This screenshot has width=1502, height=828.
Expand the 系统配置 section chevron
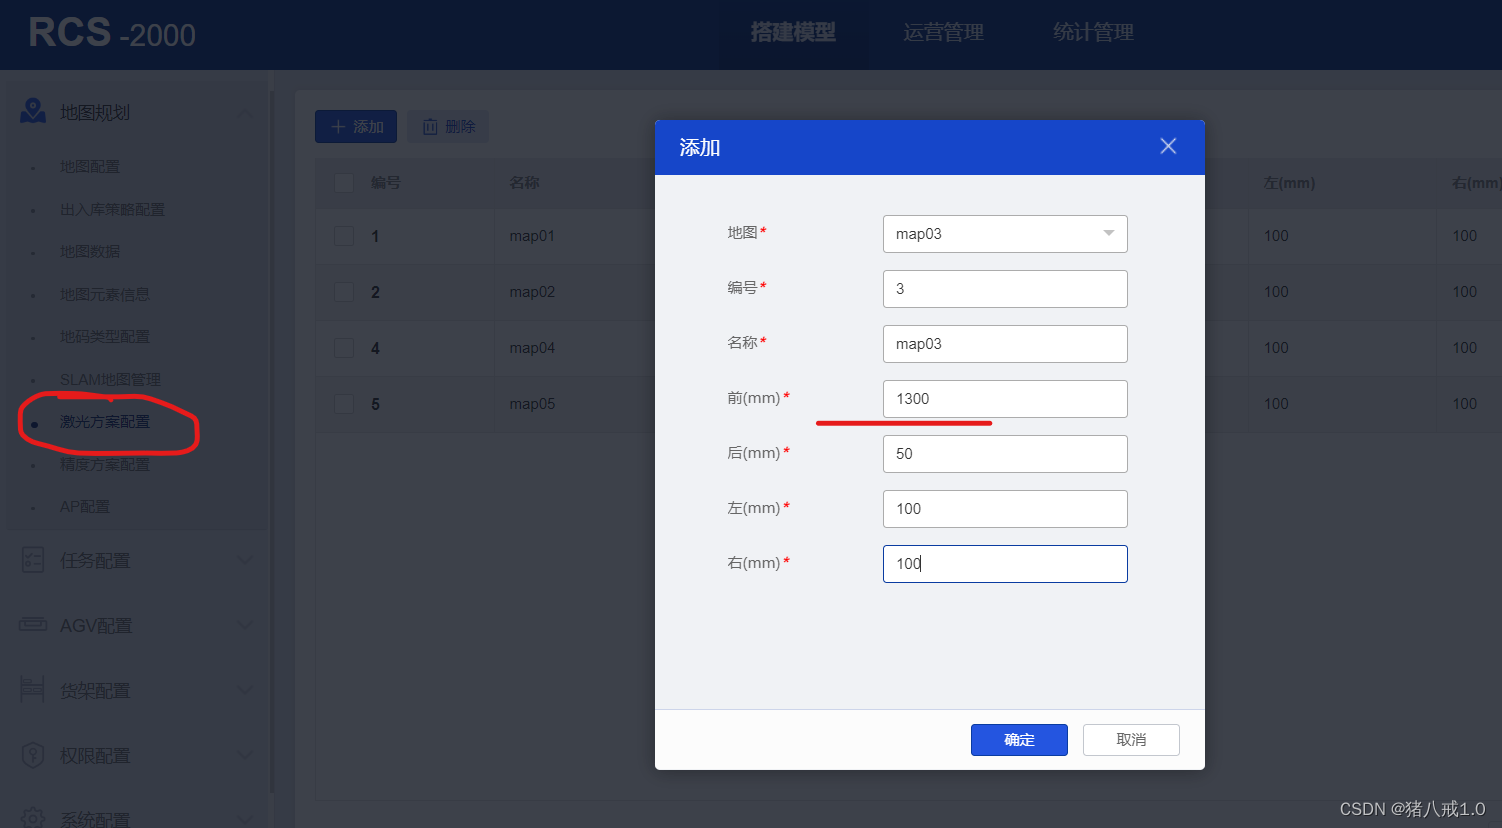pos(244,818)
